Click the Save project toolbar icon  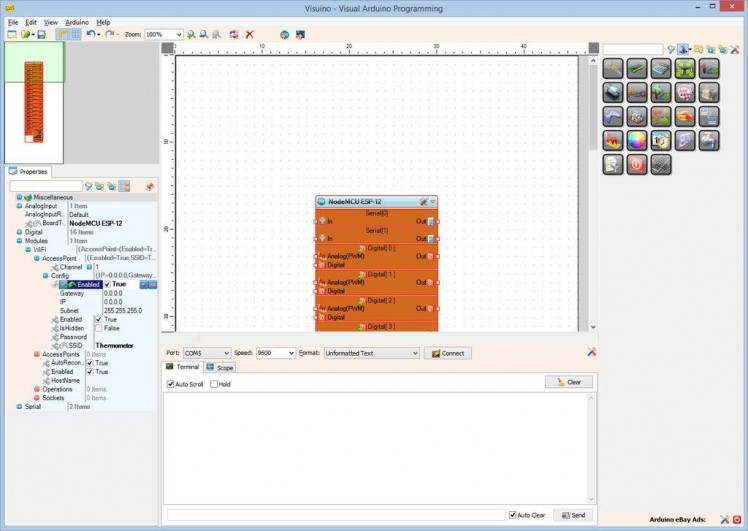41,34
